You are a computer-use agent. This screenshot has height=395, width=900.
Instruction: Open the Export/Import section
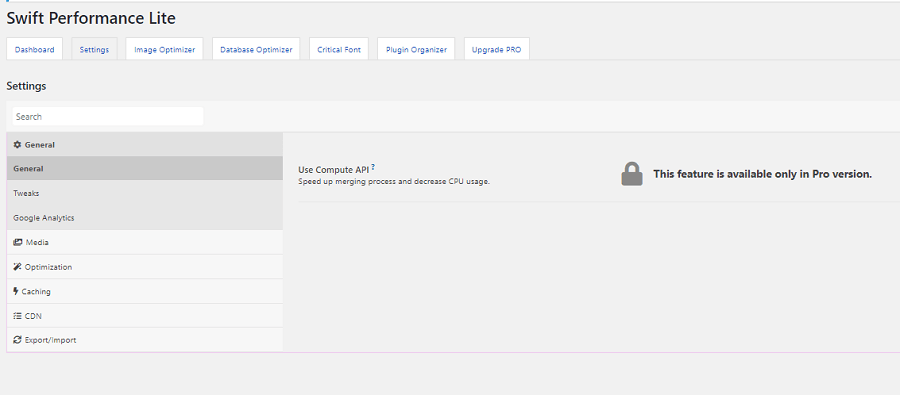pos(145,340)
